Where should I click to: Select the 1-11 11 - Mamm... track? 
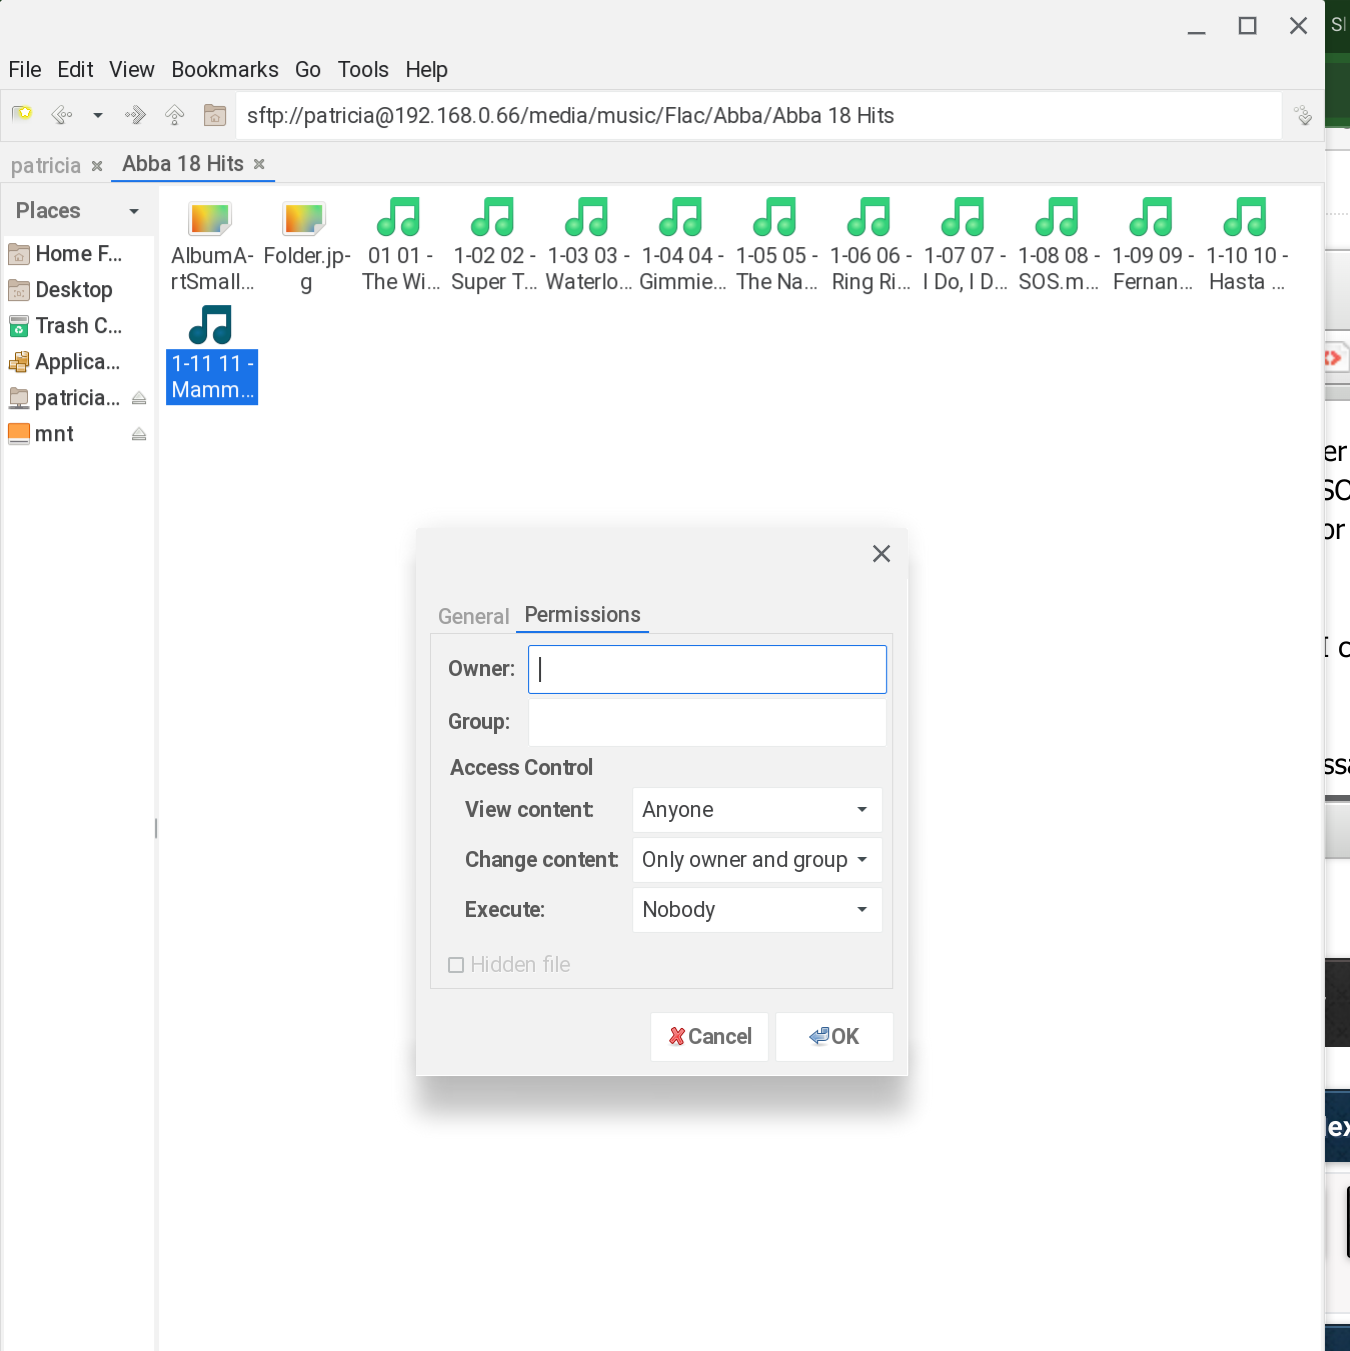pyautogui.click(x=212, y=354)
